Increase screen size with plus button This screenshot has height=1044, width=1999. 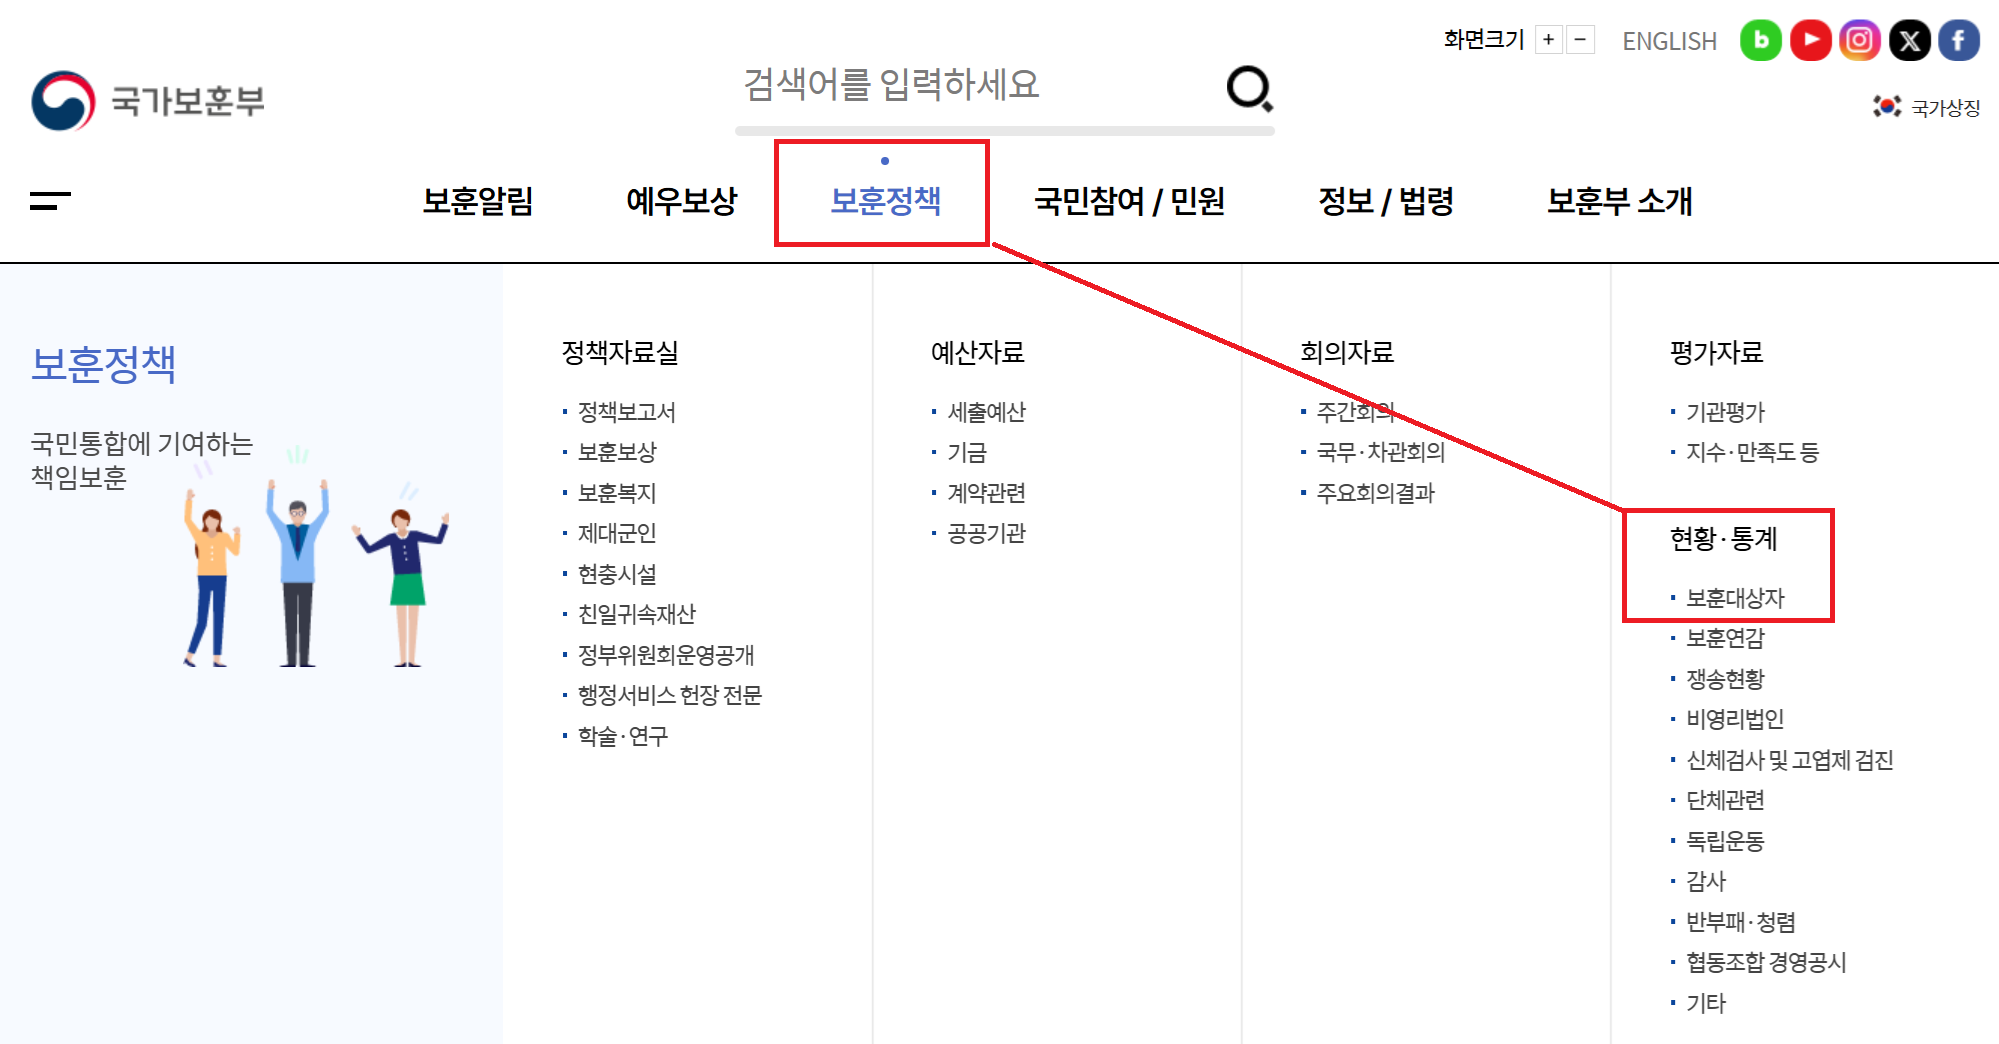[1548, 40]
